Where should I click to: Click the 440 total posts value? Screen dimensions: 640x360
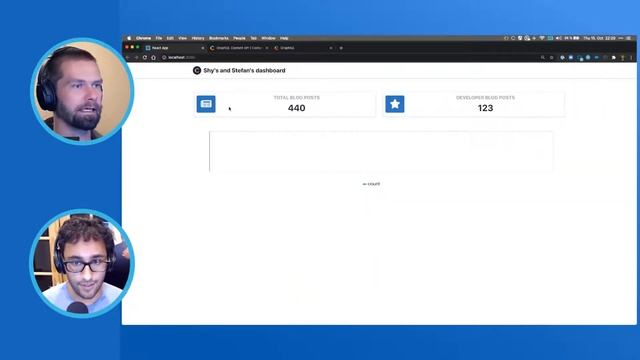(x=297, y=108)
